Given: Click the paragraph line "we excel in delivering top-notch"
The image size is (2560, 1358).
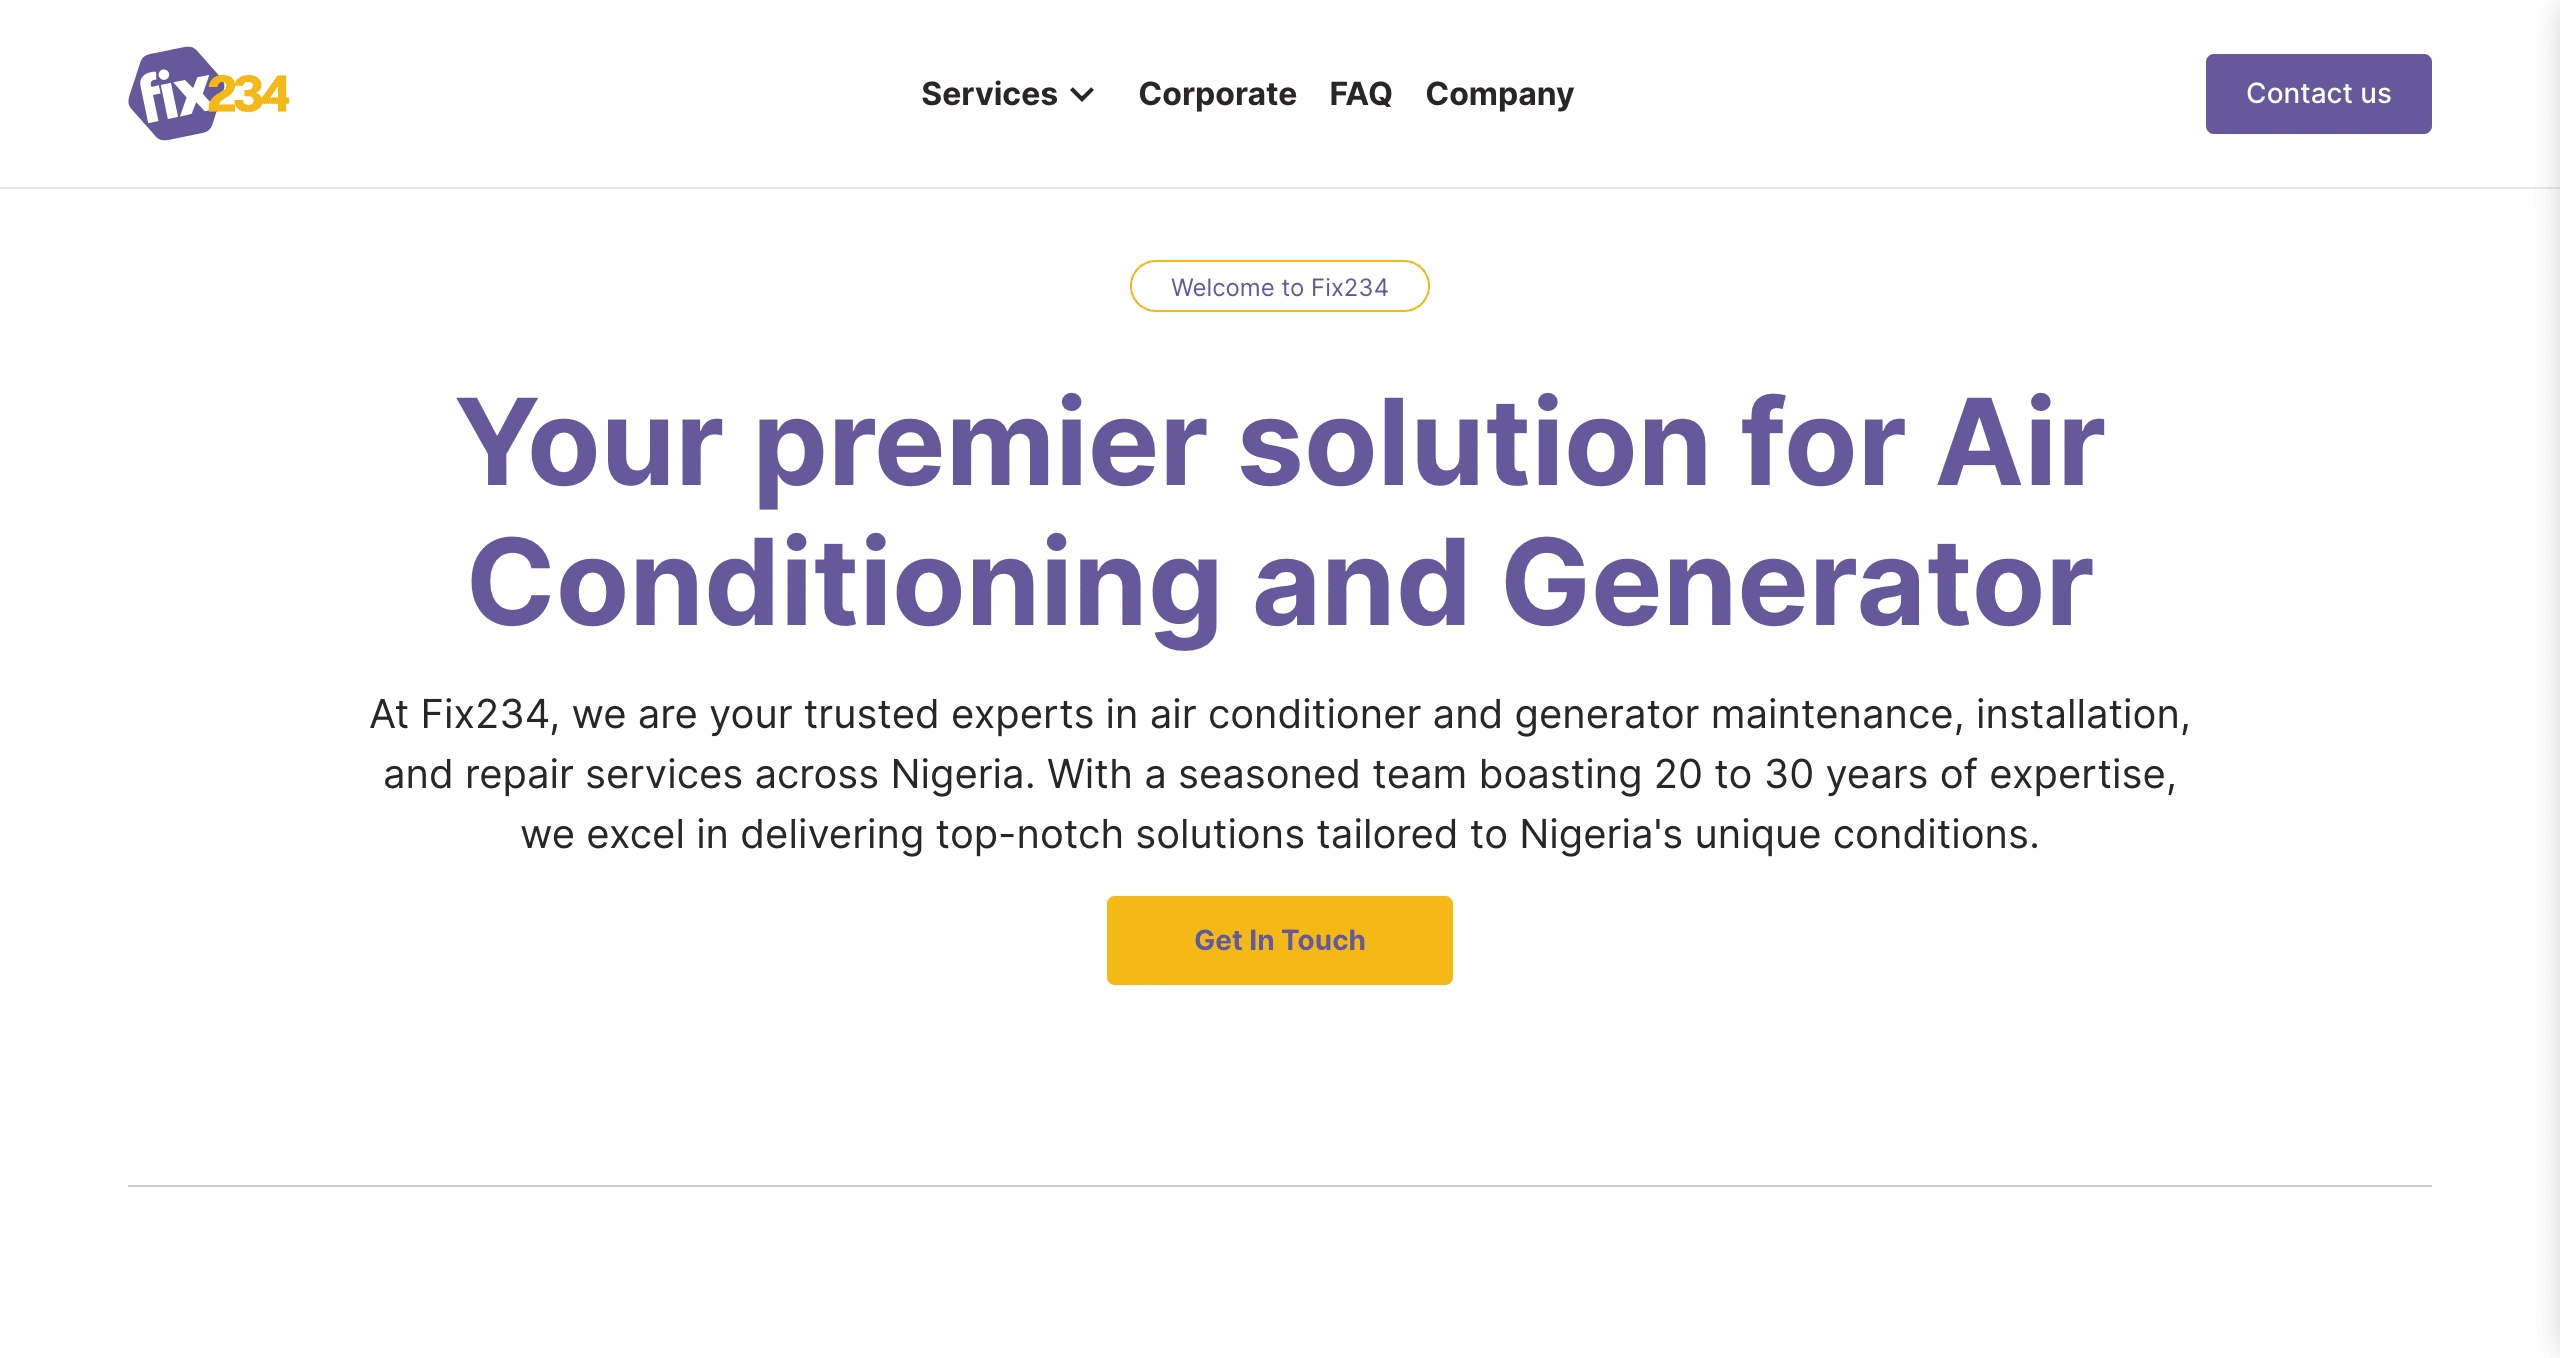Looking at the screenshot, I should [x=1280, y=834].
